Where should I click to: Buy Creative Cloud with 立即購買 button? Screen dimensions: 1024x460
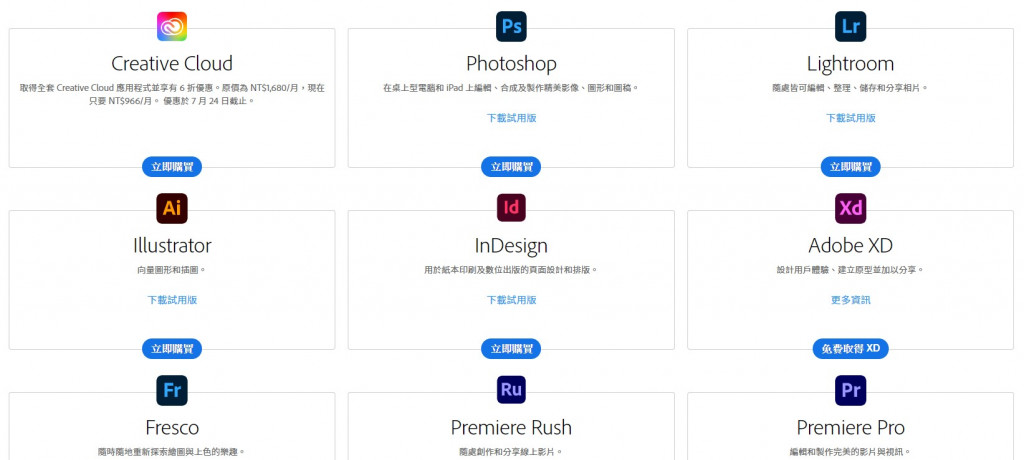pos(172,167)
